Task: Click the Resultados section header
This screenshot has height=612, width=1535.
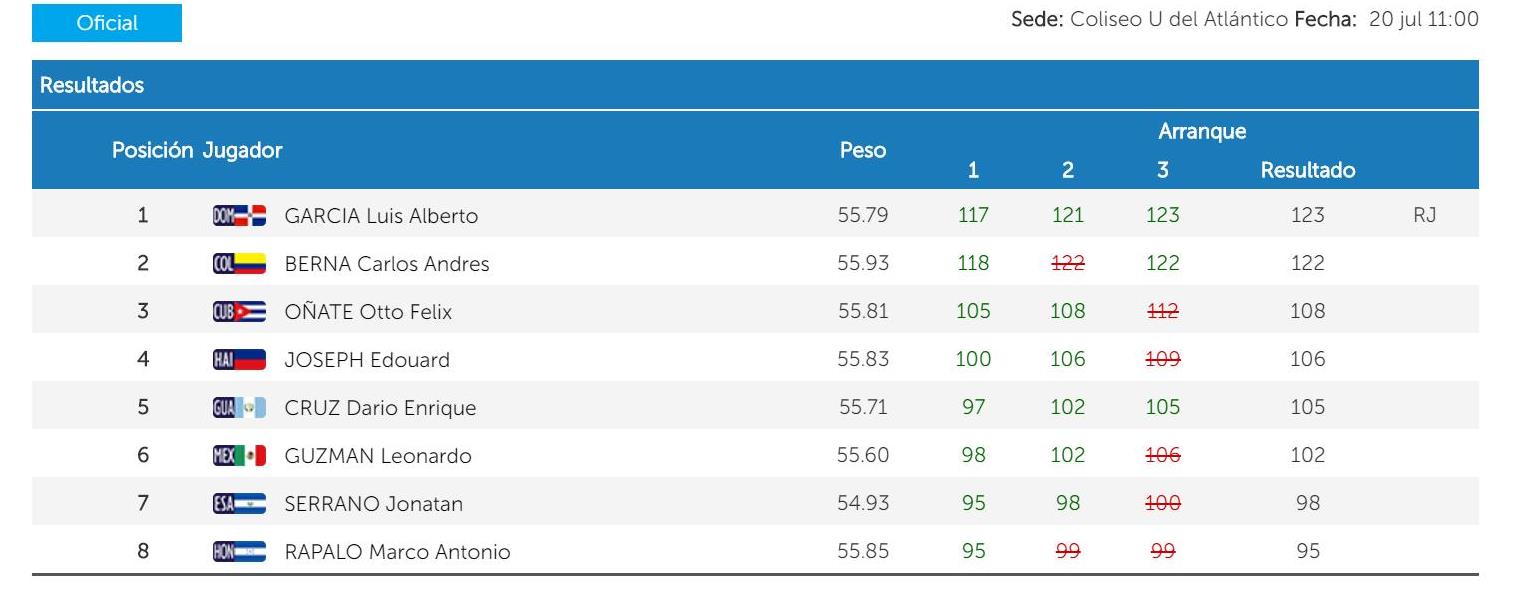Action: click(92, 86)
